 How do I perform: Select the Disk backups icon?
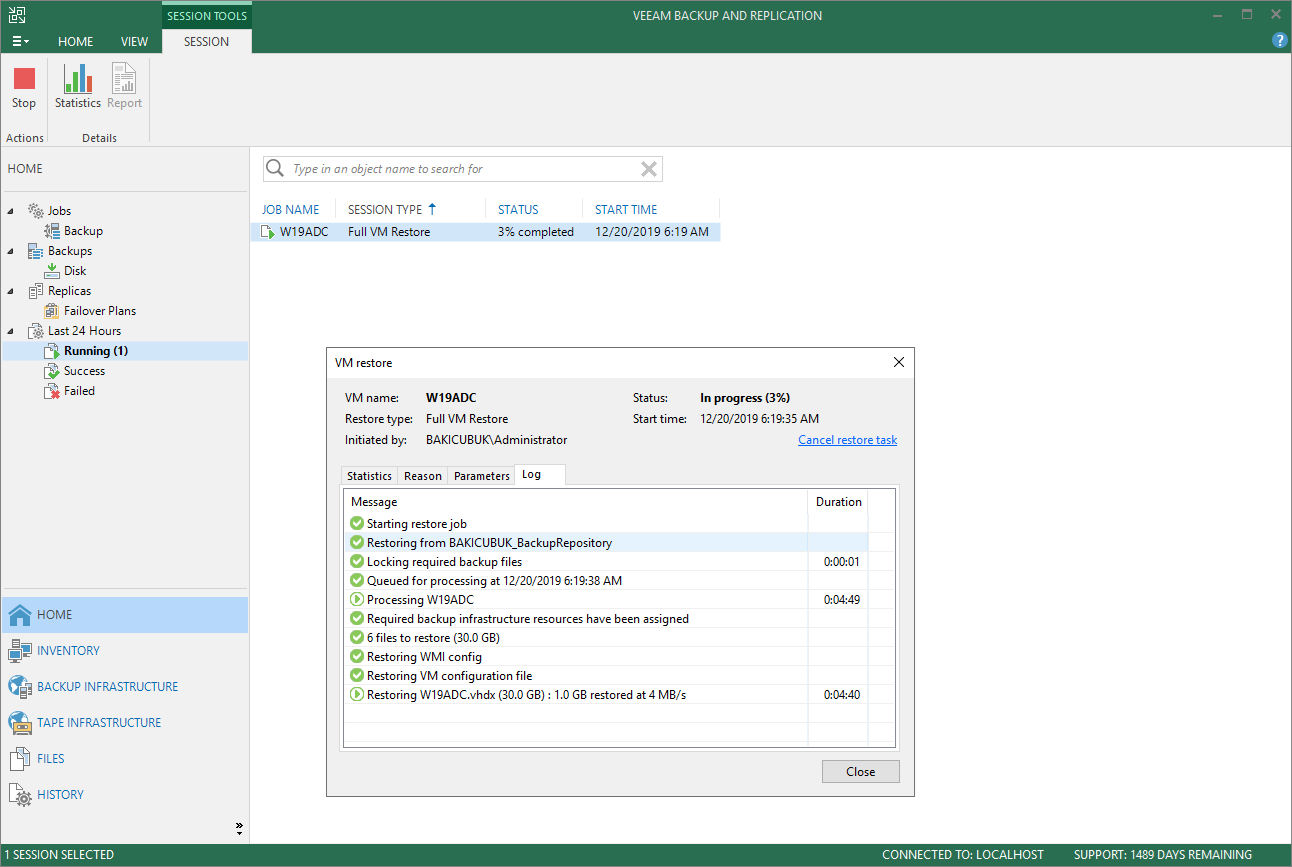pyautogui.click(x=52, y=271)
